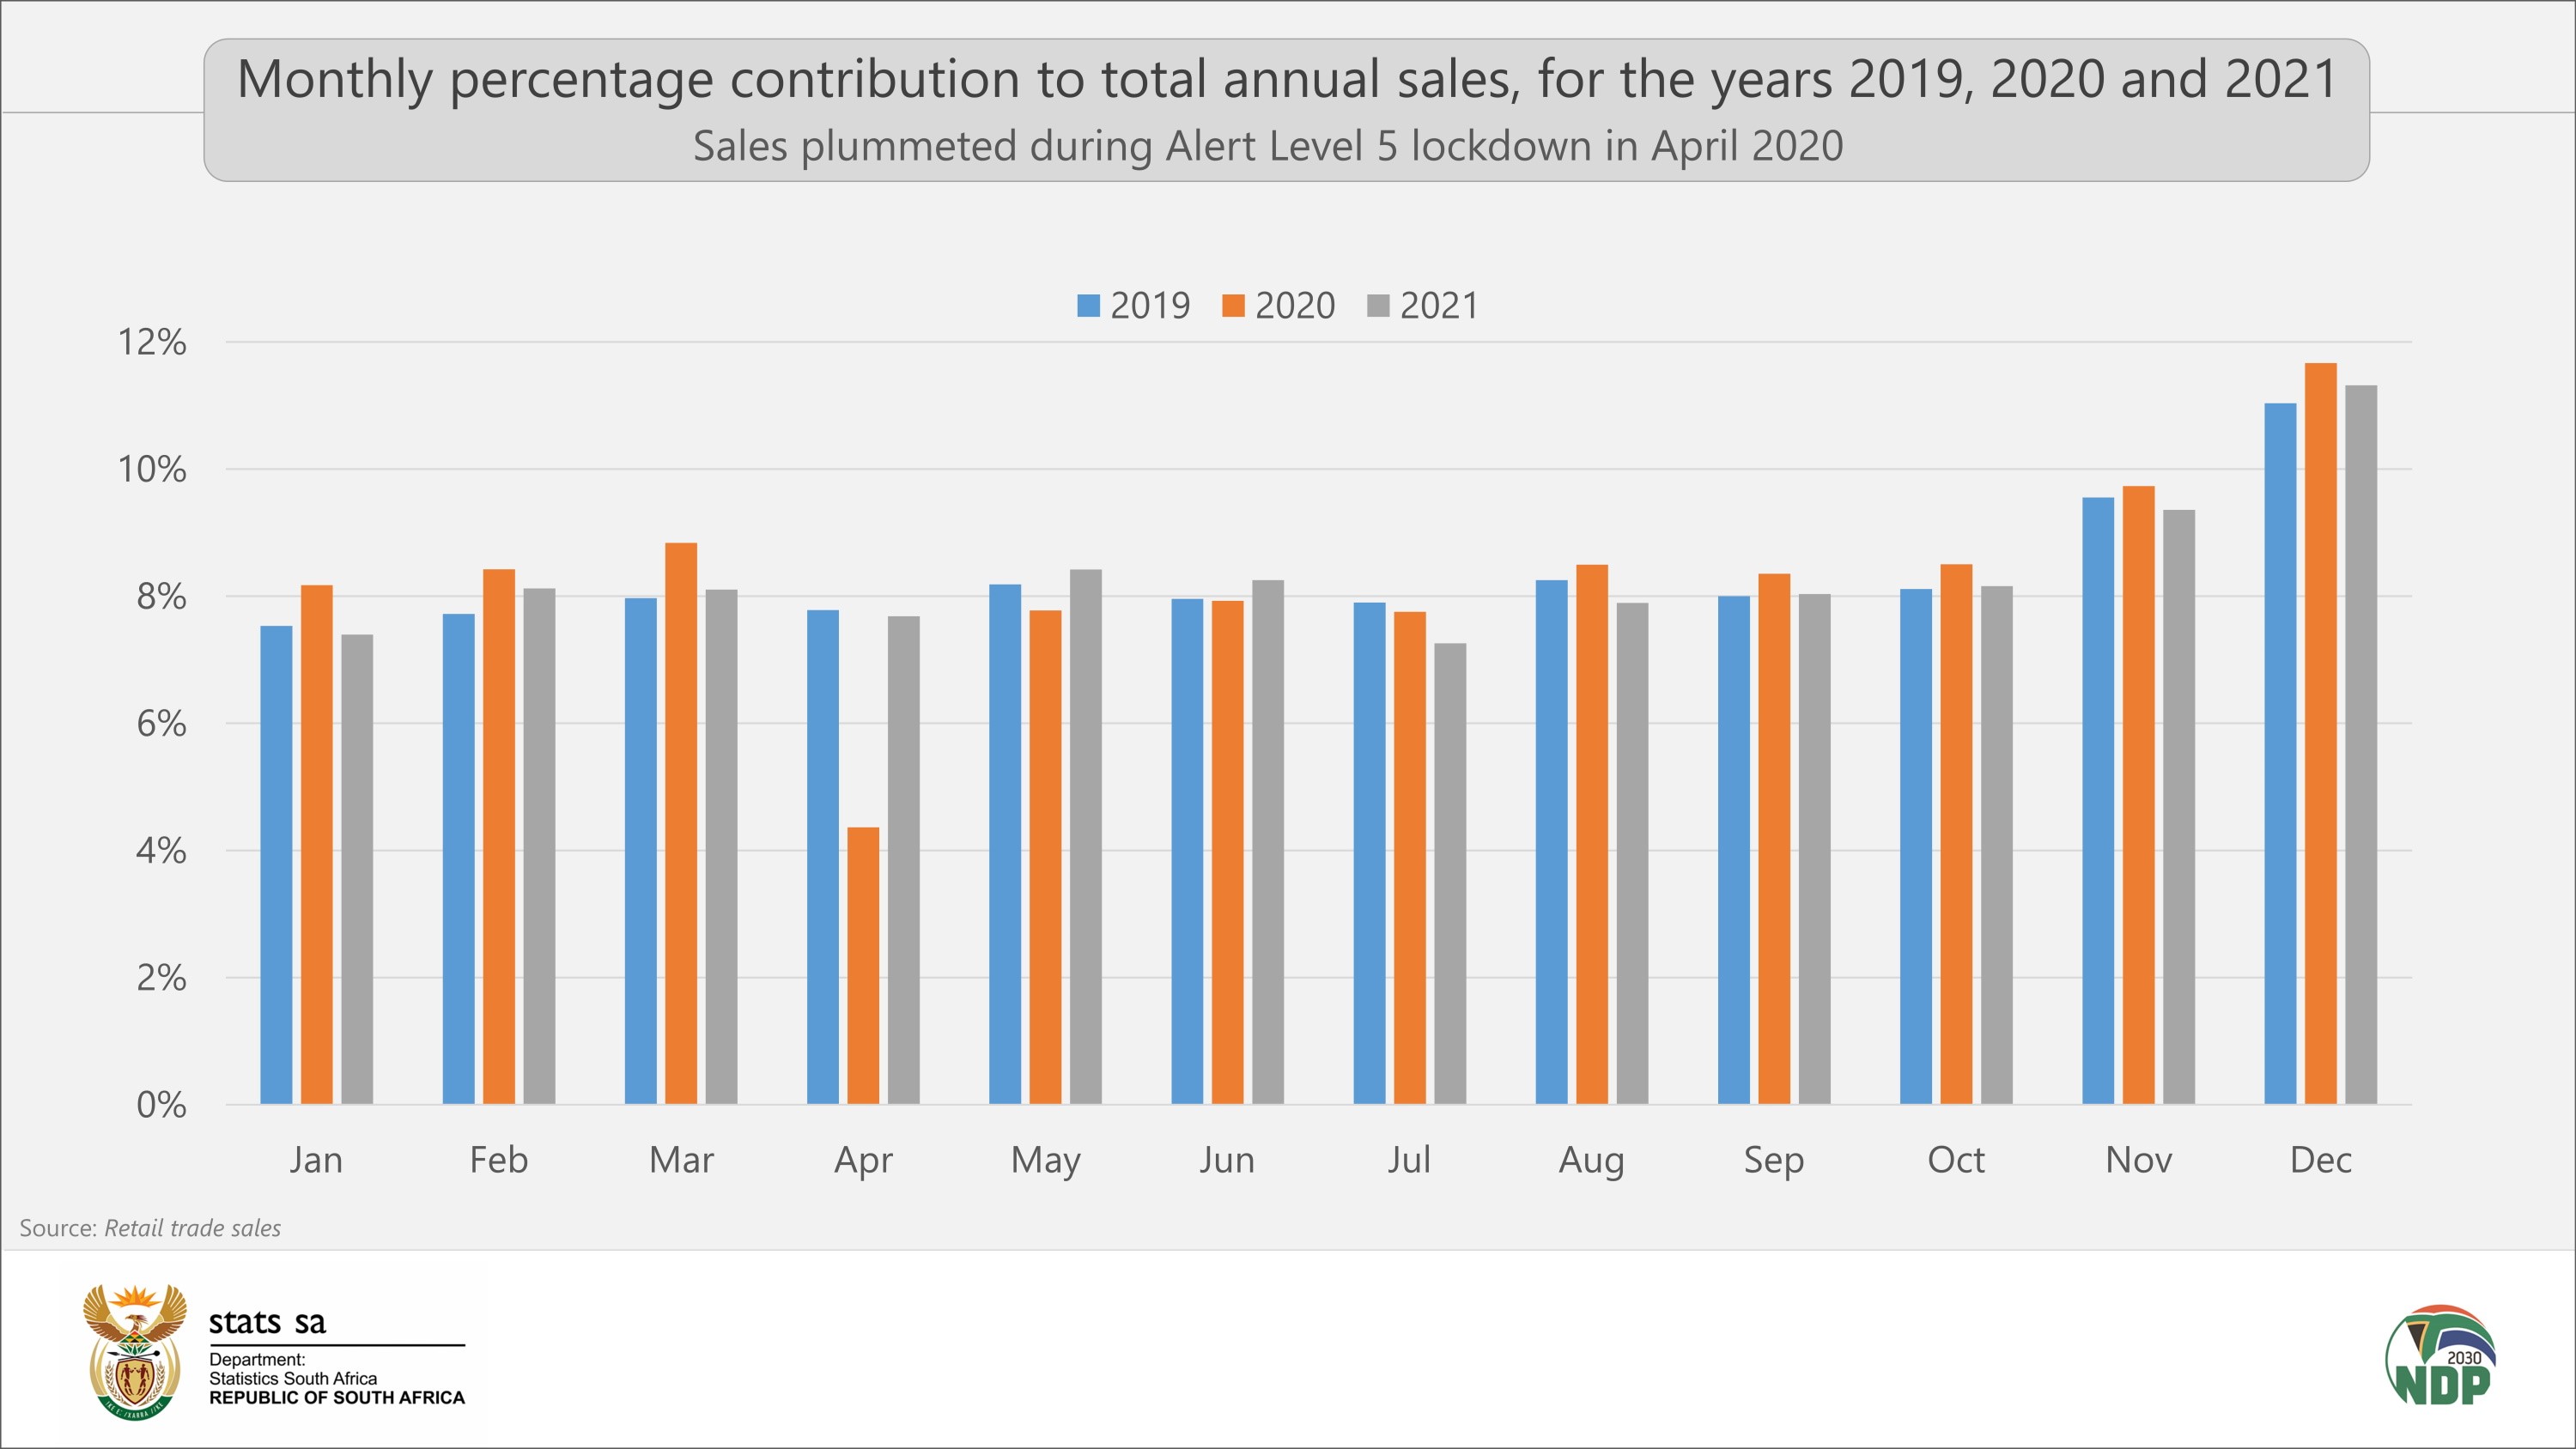The height and width of the screenshot is (1449, 2576).
Task: Click the blue January 2019 bar
Action: pos(276,864)
